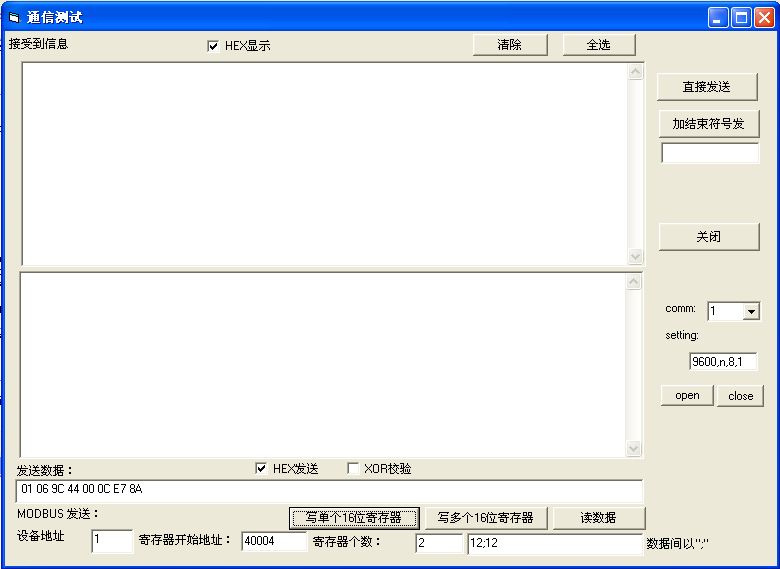780x569 pixels.
Task: Open the comm port dropdown
Action: (x=751, y=312)
